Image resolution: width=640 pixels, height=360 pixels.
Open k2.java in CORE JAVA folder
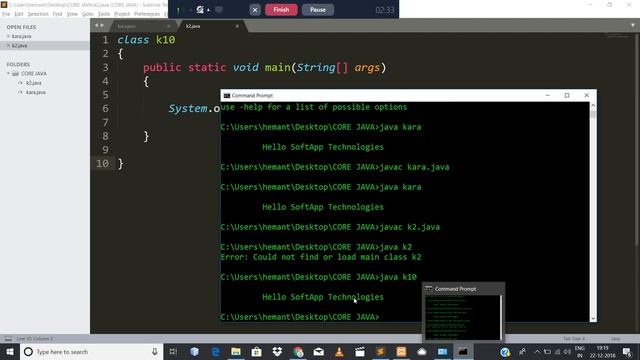coord(33,83)
